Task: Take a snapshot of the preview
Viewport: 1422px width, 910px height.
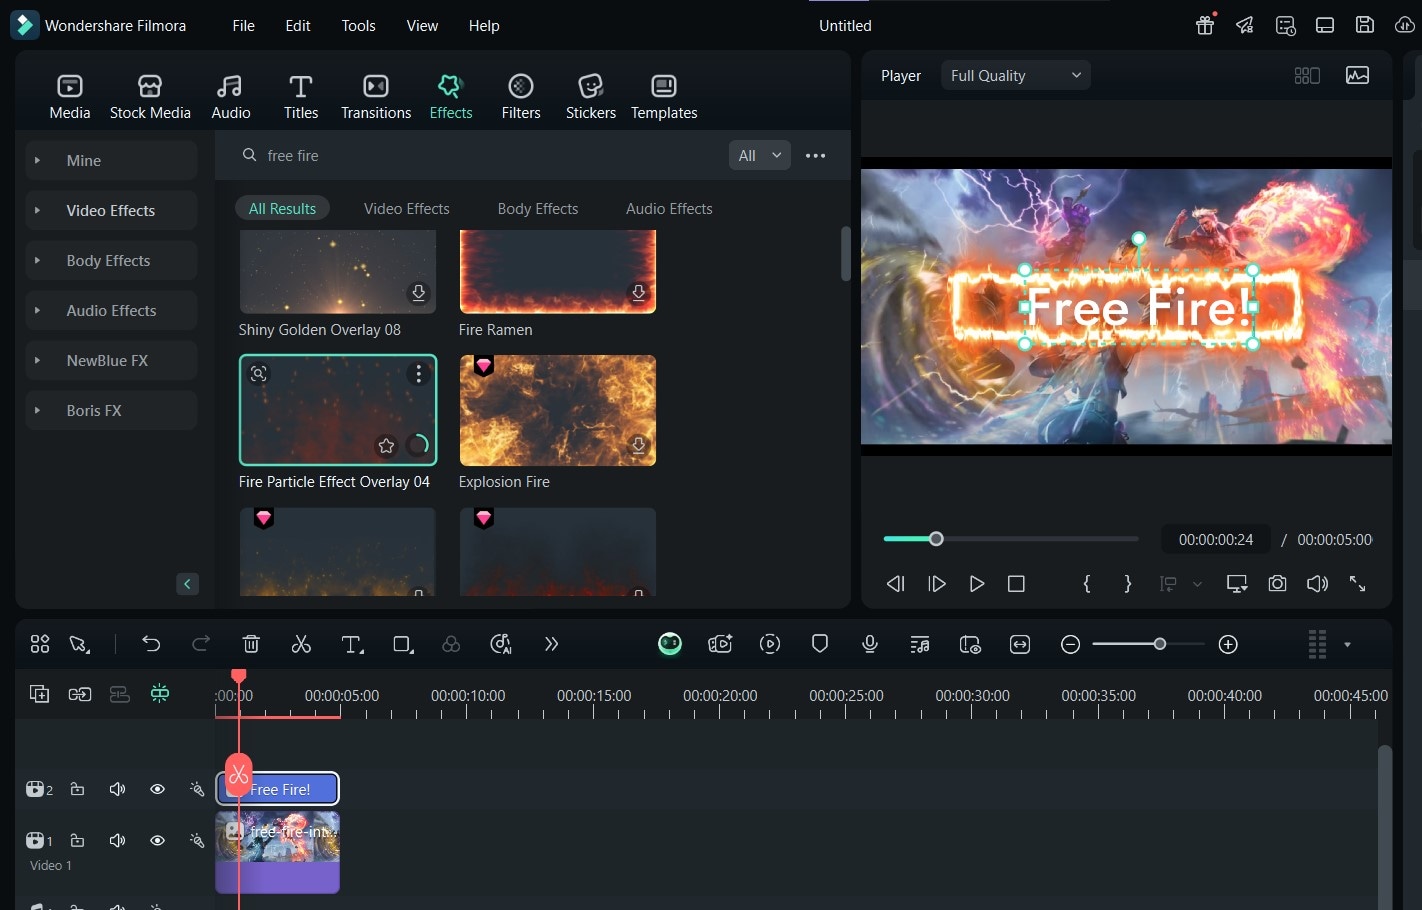Action: point(1277,583)
